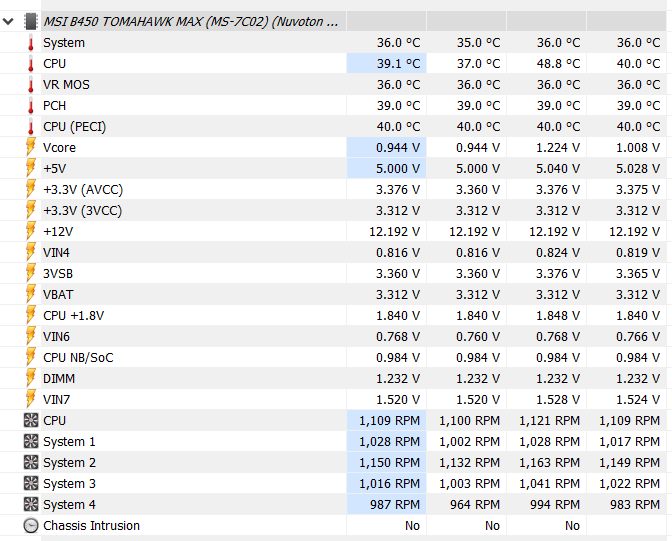Click the lightning bolt icon beside DIMM
The height and width of the screenshot is (541, 672).
pyautogui.click(x=31, y=378)
